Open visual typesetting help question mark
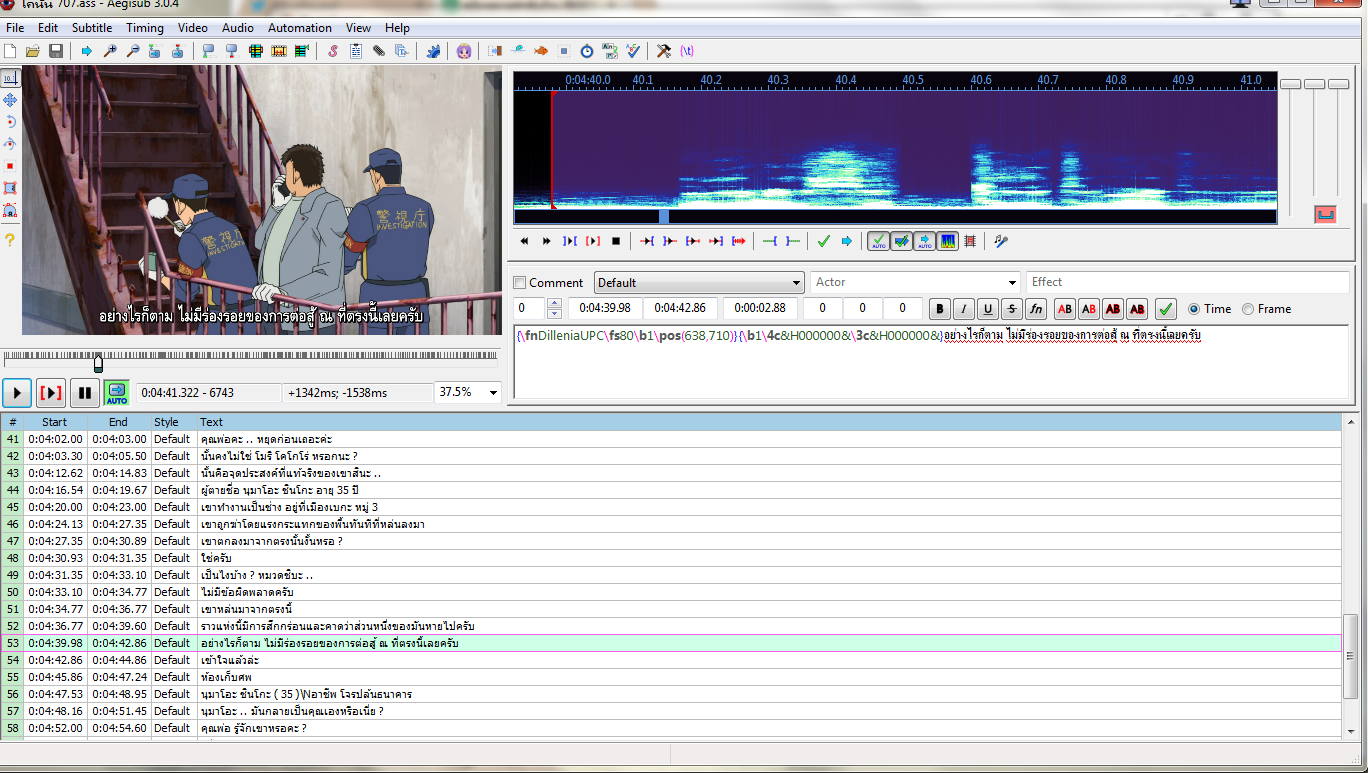 10,240
